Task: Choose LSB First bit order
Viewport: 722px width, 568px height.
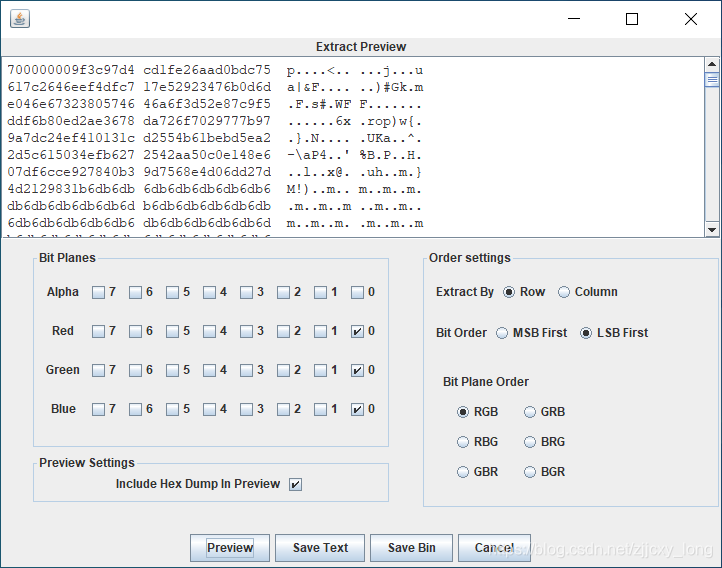Action: [x=586, y=333]
